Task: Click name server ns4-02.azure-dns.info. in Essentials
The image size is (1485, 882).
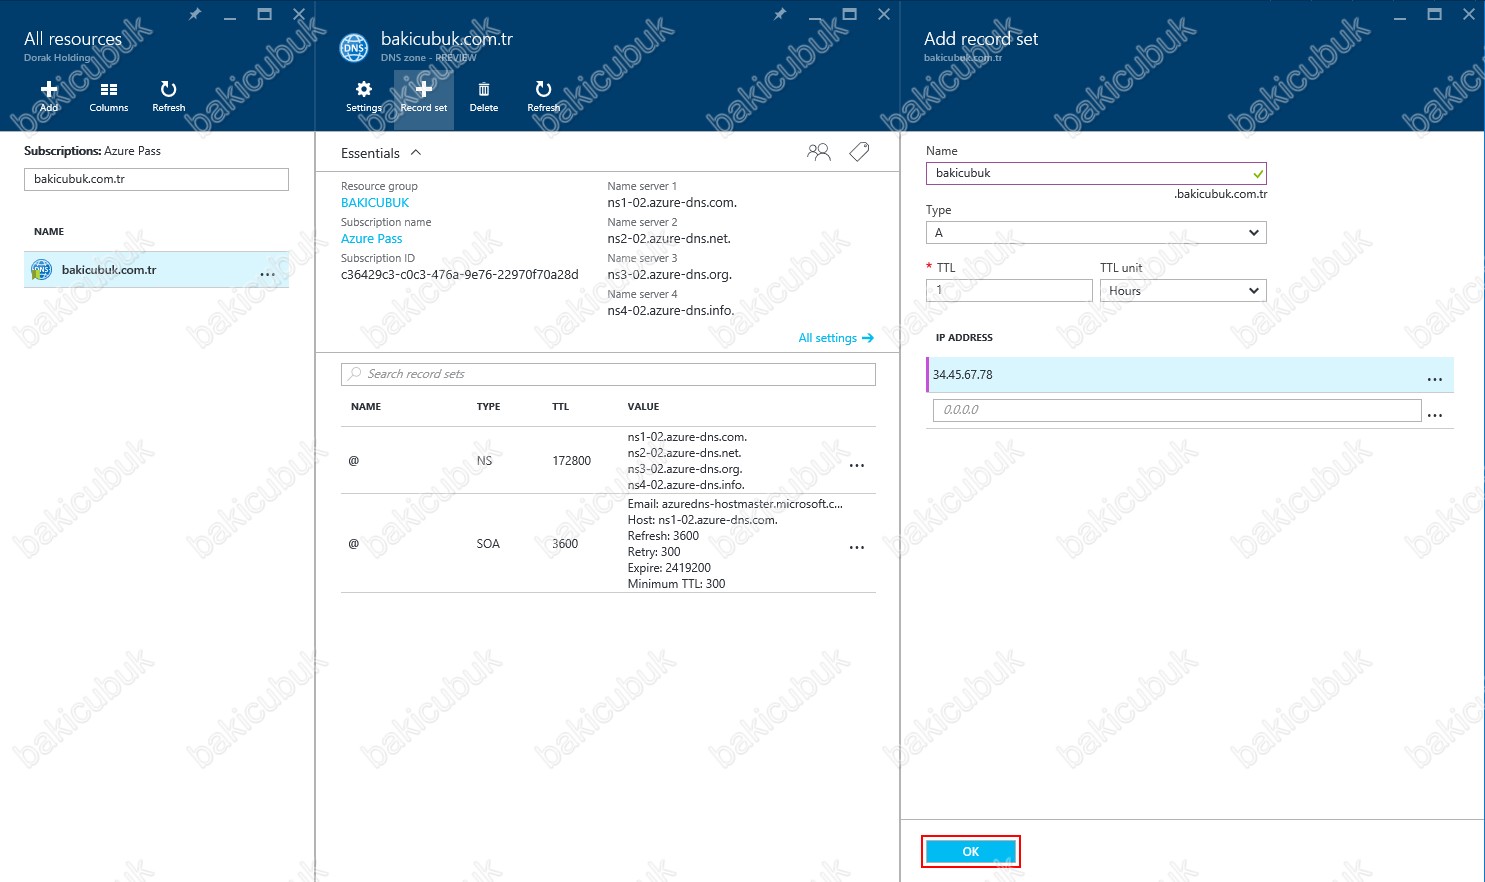Action: (671, 310)
